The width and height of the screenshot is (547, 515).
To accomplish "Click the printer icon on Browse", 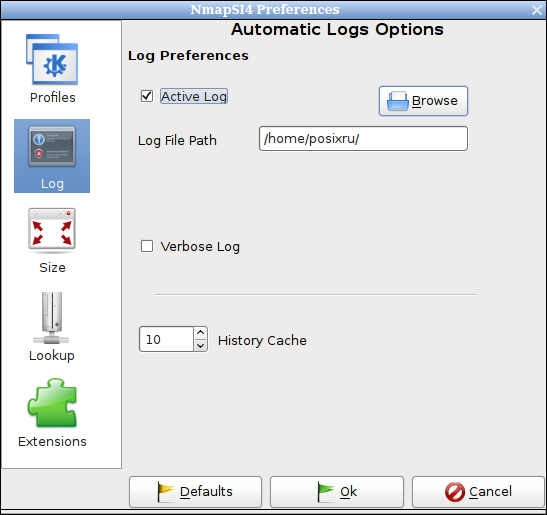I will coord(397,101).
